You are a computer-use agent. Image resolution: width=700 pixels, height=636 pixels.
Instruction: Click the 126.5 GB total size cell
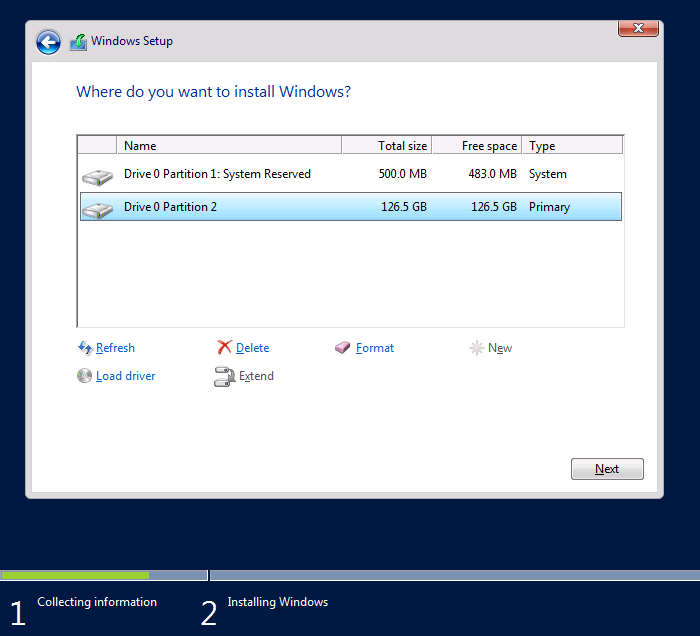pyautogui.click(x=404, y=207)
